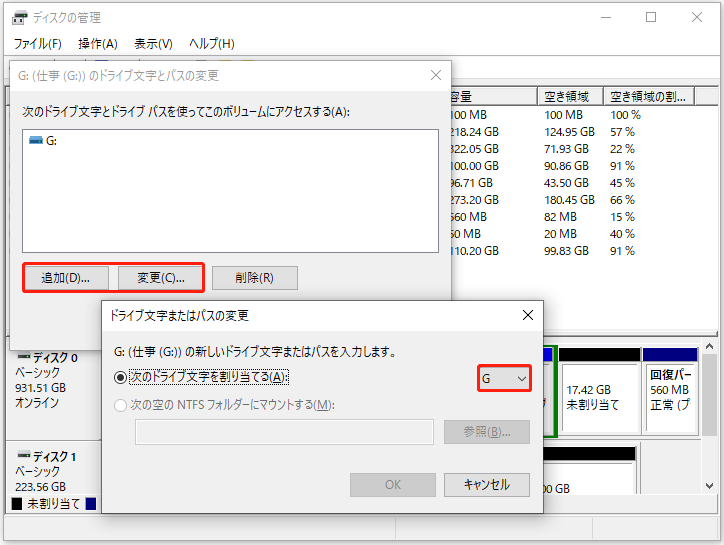Click the 124.95 GB free space cell
724x545 pixels.
(x=569, y=132)
